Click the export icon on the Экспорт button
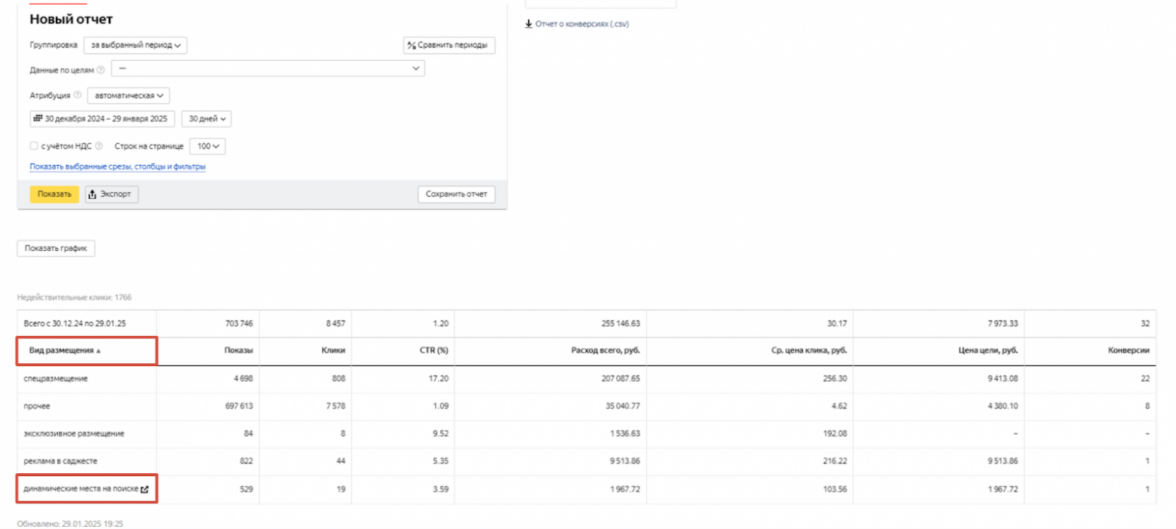 [93, 194]
